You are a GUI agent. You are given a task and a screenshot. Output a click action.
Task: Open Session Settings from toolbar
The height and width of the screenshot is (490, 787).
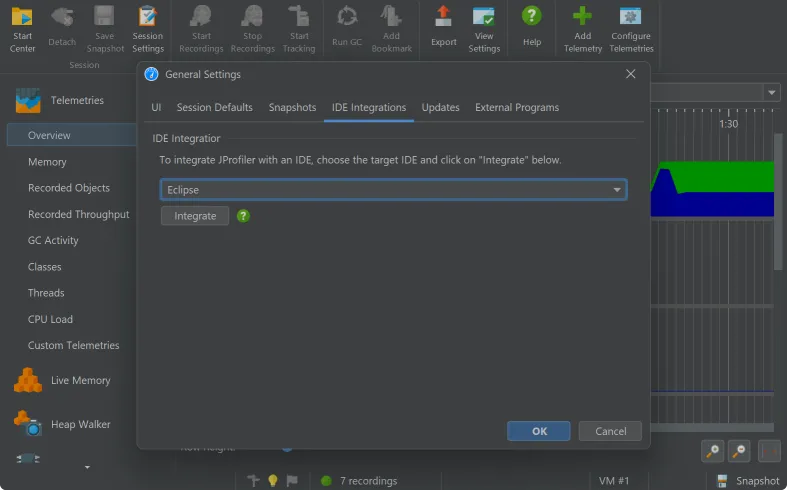click(x=148, y=29)
